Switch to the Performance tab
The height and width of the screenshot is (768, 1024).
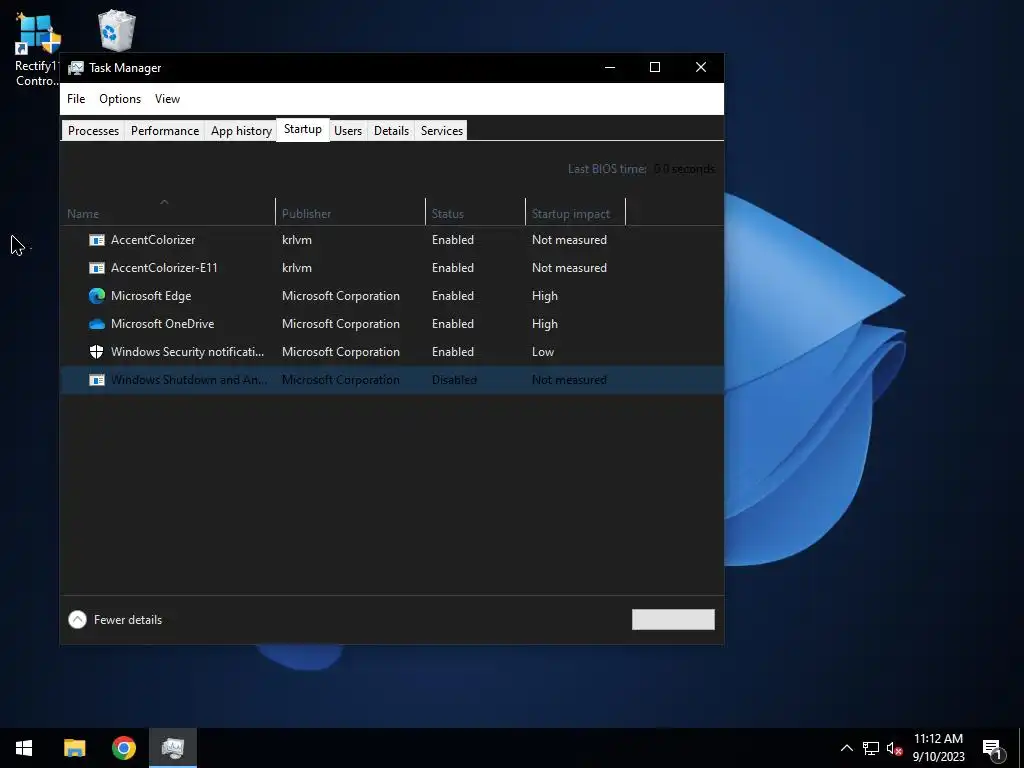tap(165, 131)
